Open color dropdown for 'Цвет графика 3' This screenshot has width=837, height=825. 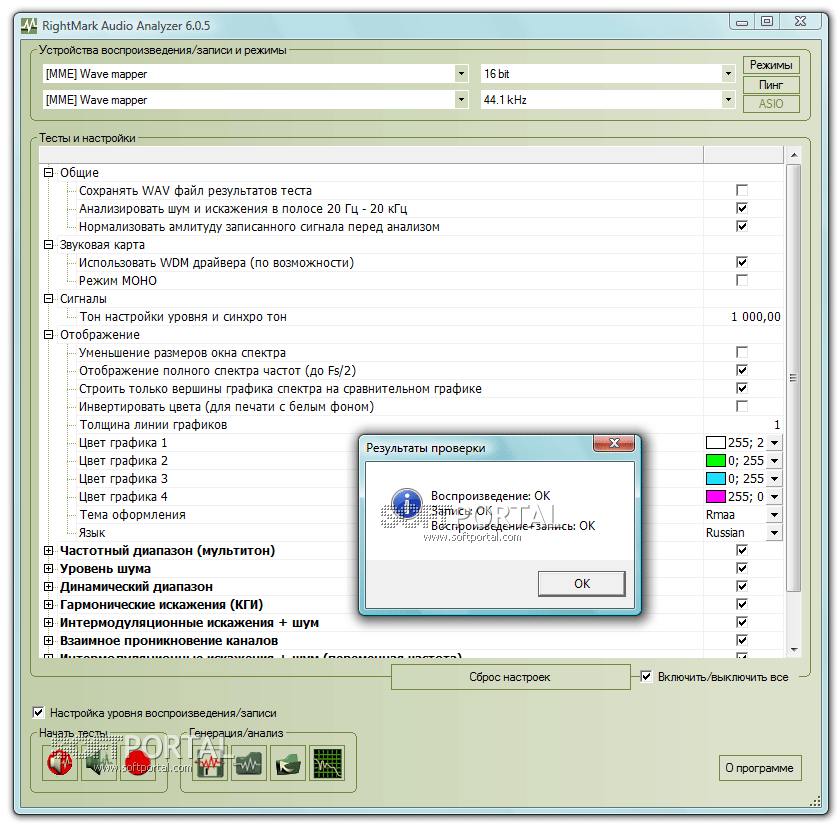pos(775,479)
